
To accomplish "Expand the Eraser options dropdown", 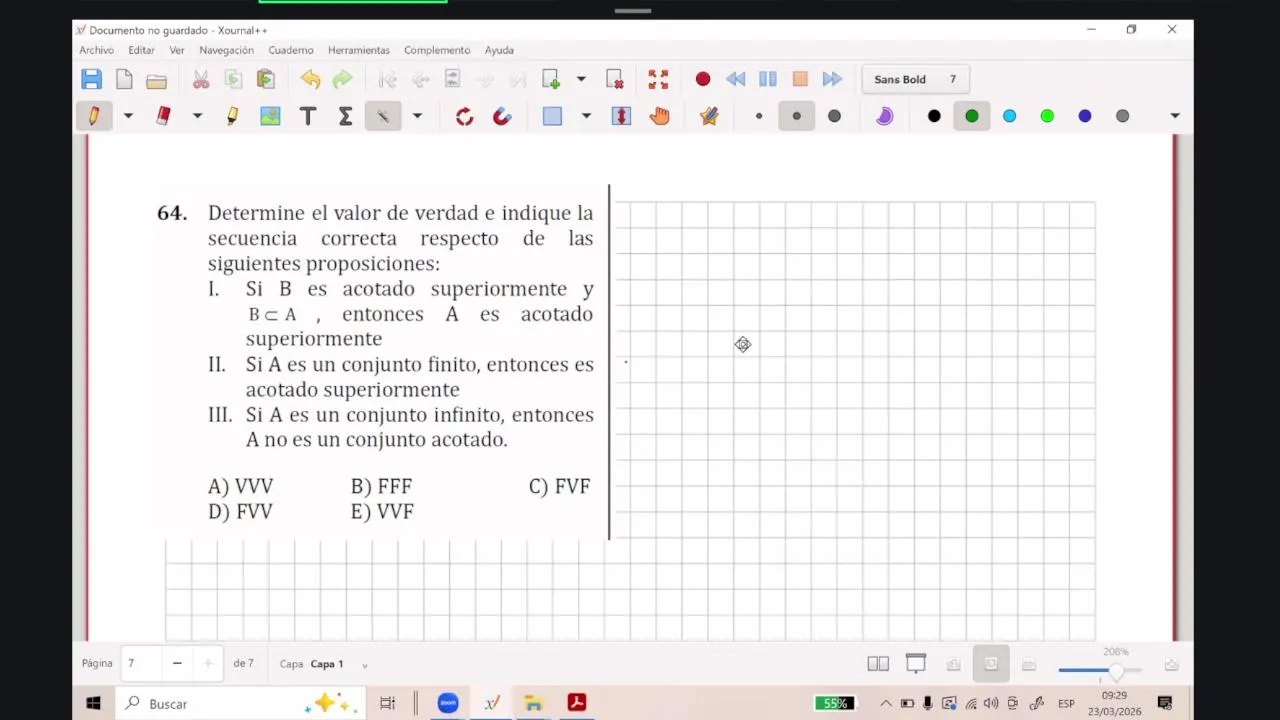I will 197,116.
